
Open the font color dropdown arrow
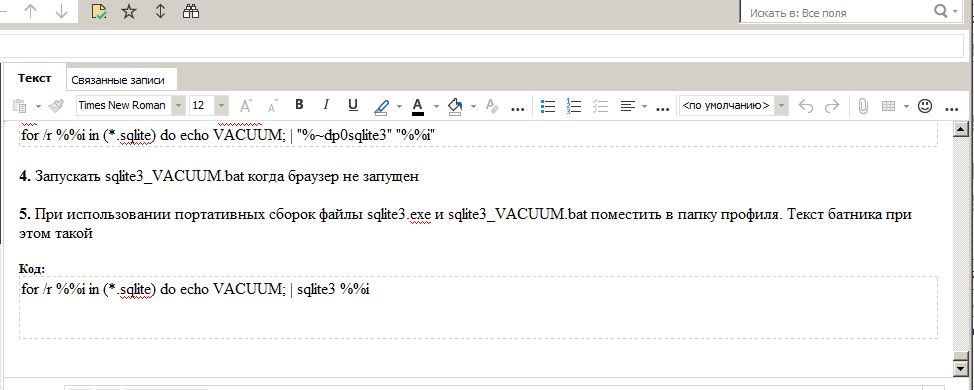pos(436,106)
